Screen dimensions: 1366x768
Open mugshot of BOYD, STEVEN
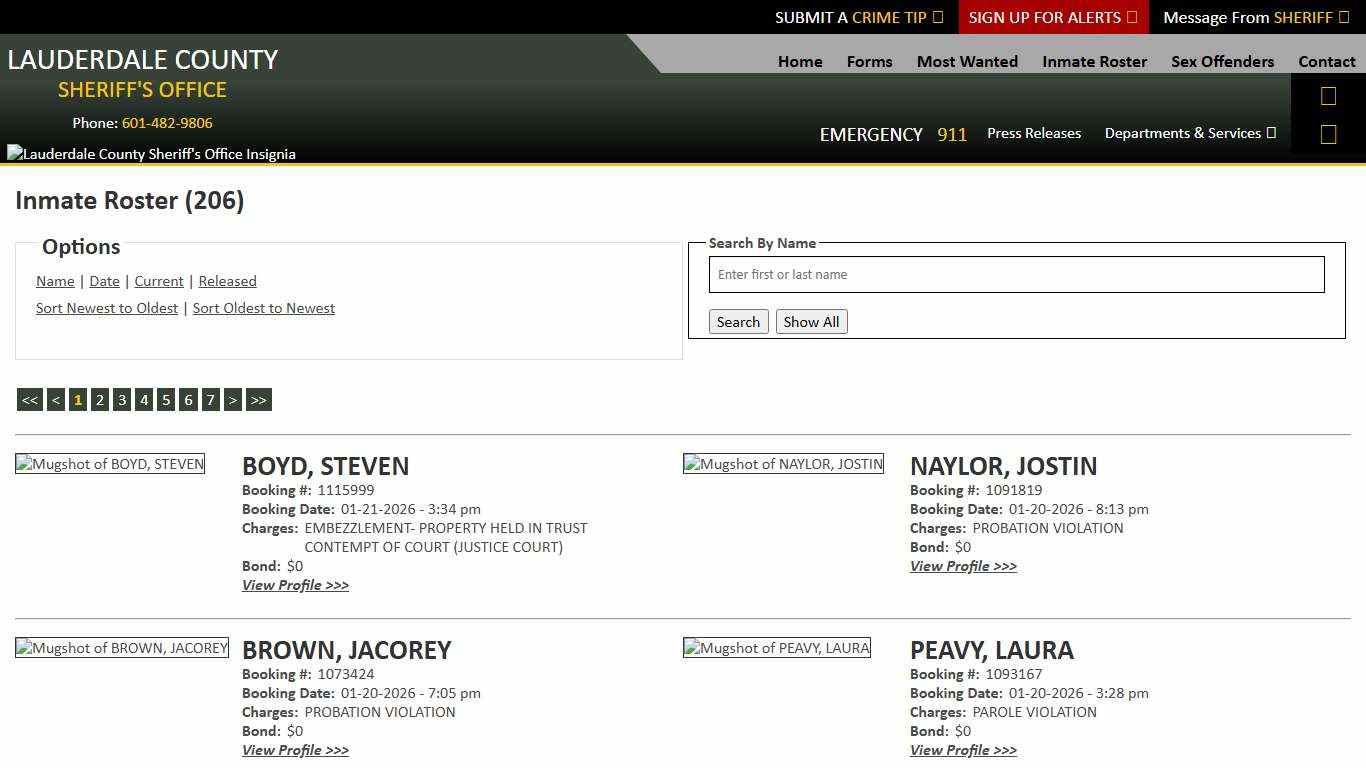pos(110,464)
